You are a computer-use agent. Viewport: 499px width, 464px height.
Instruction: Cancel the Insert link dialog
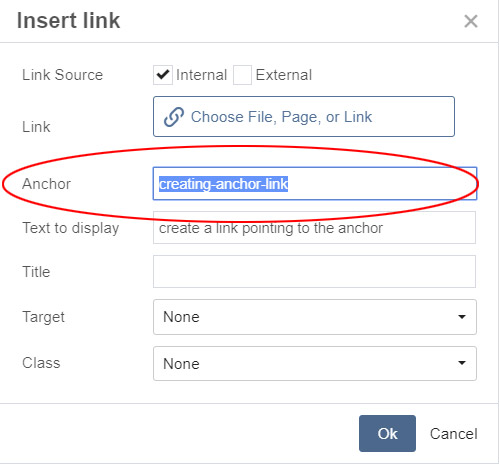(x=453, y=434)
